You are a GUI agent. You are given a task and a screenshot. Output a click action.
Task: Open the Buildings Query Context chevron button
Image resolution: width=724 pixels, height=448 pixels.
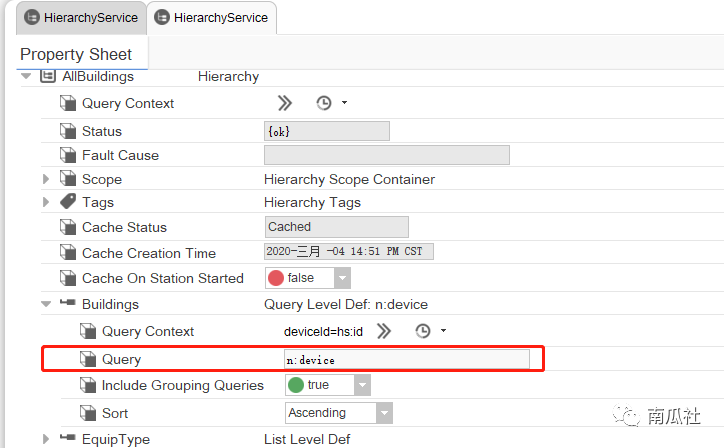coord(384,331)
